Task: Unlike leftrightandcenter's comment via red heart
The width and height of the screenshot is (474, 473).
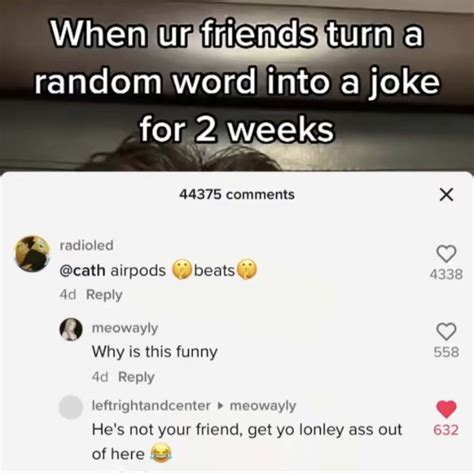Action: [446, 409]
